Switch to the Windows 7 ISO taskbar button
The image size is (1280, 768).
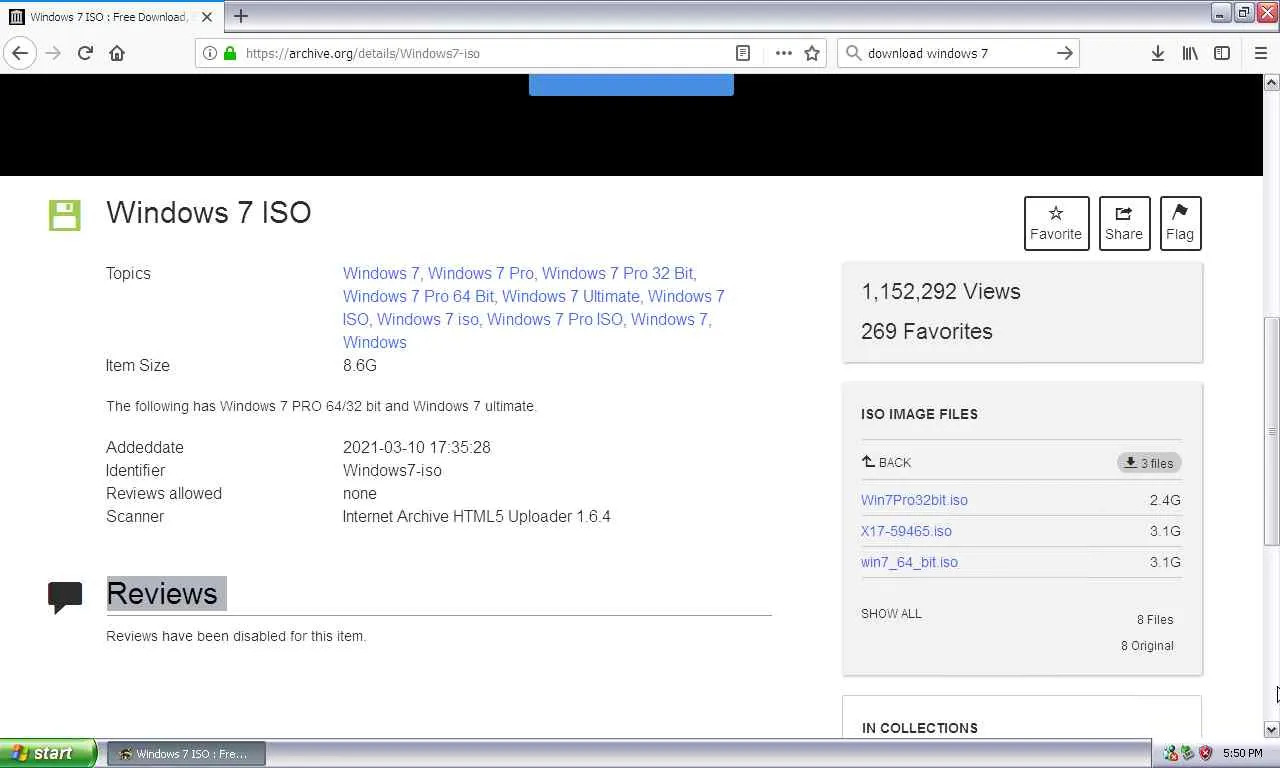(186, 754)
